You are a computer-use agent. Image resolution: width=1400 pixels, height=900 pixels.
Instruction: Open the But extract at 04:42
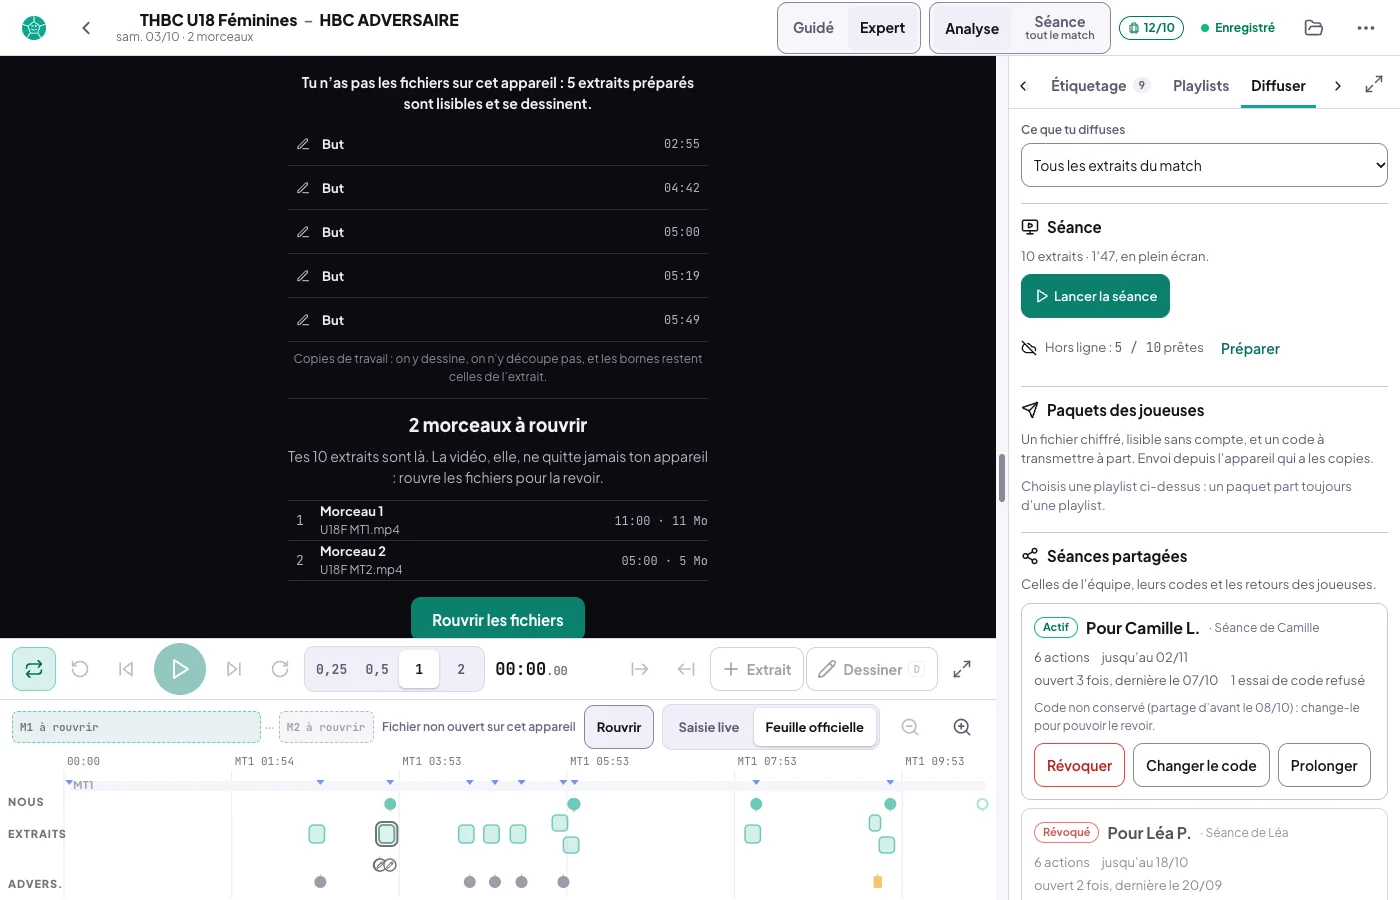point(498,188)
